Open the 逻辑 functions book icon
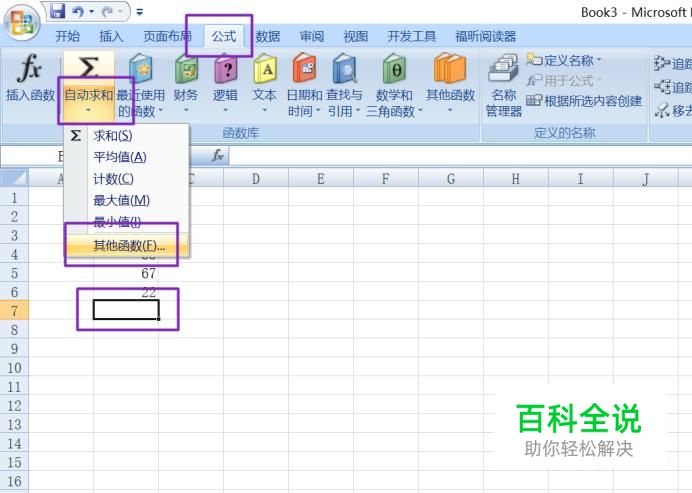Screen dimensions: 692x493 pyautogui.click(x=226, y=69)
